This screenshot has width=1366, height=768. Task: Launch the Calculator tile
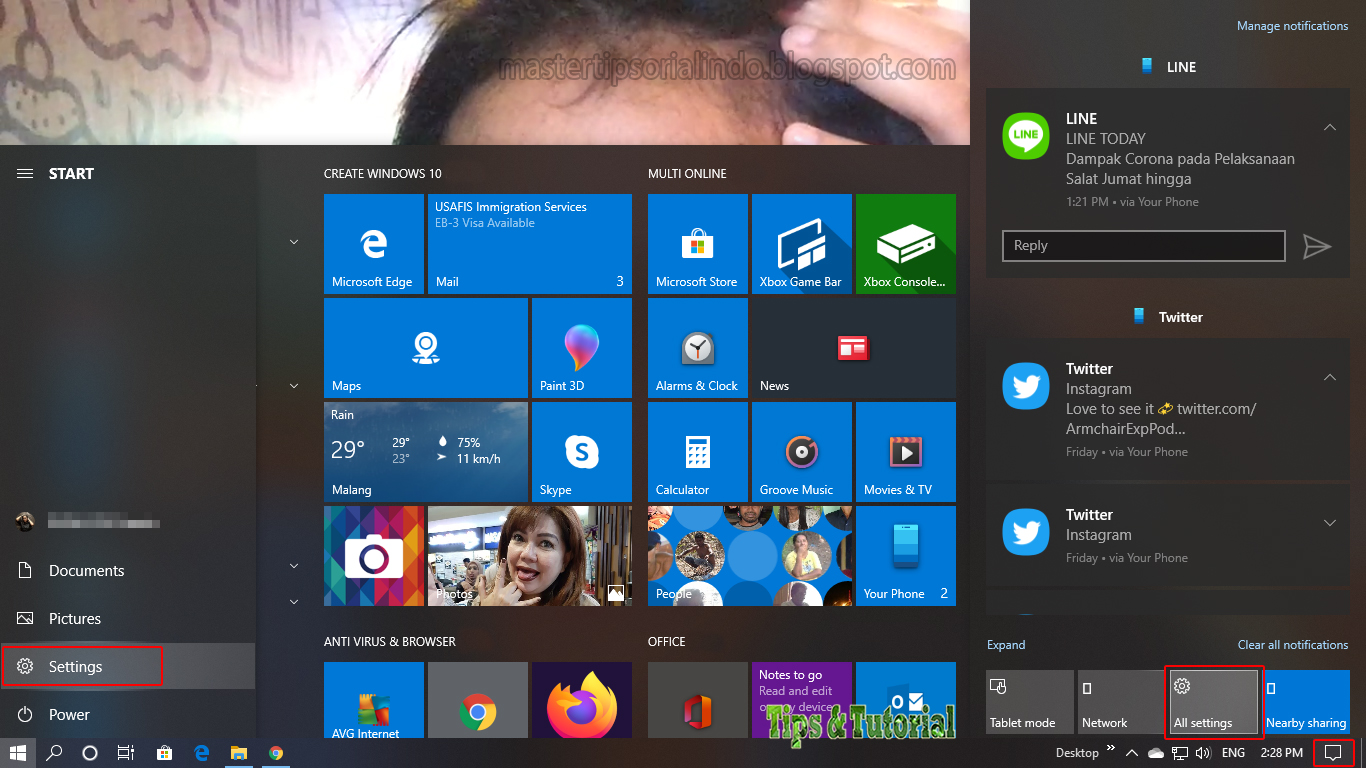(x=698, y=451)
